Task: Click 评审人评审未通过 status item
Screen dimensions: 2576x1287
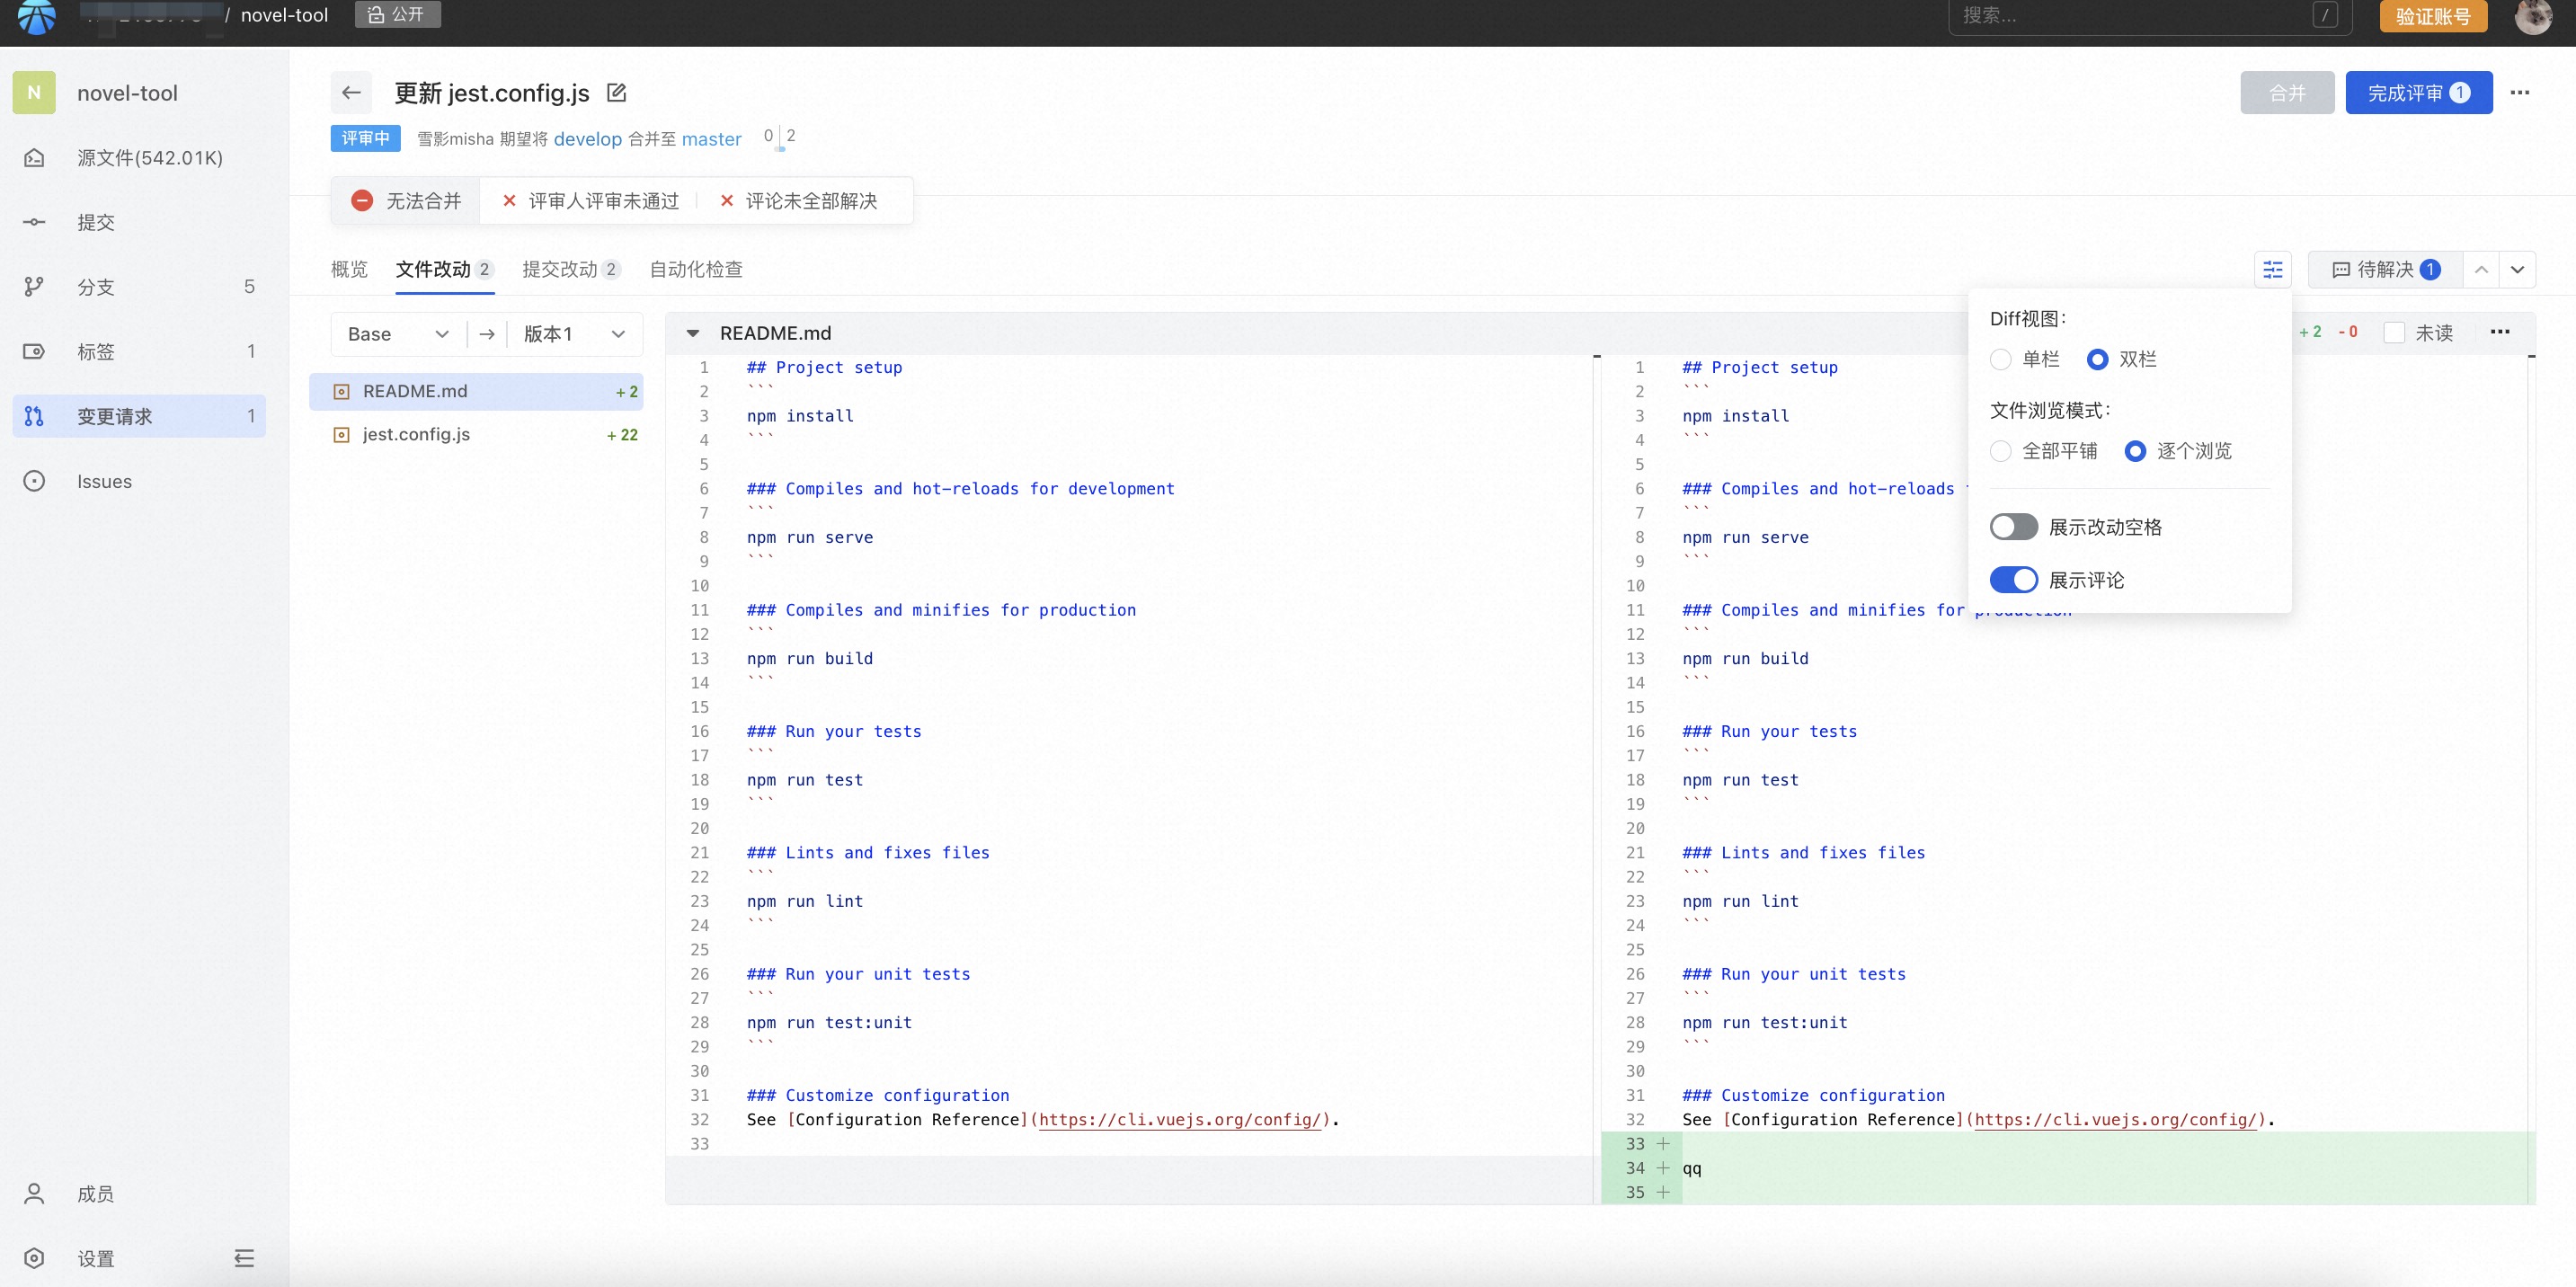Action: point(590,201)
